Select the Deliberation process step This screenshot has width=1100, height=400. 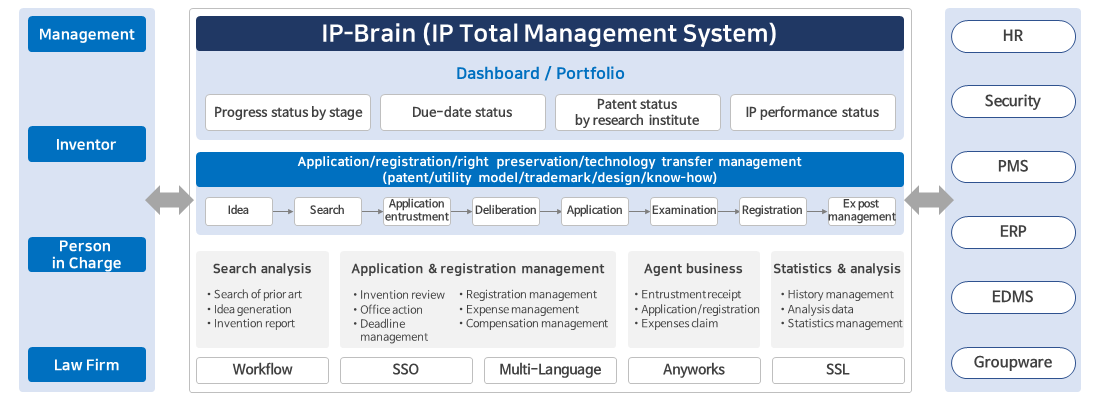pos(506,211)
